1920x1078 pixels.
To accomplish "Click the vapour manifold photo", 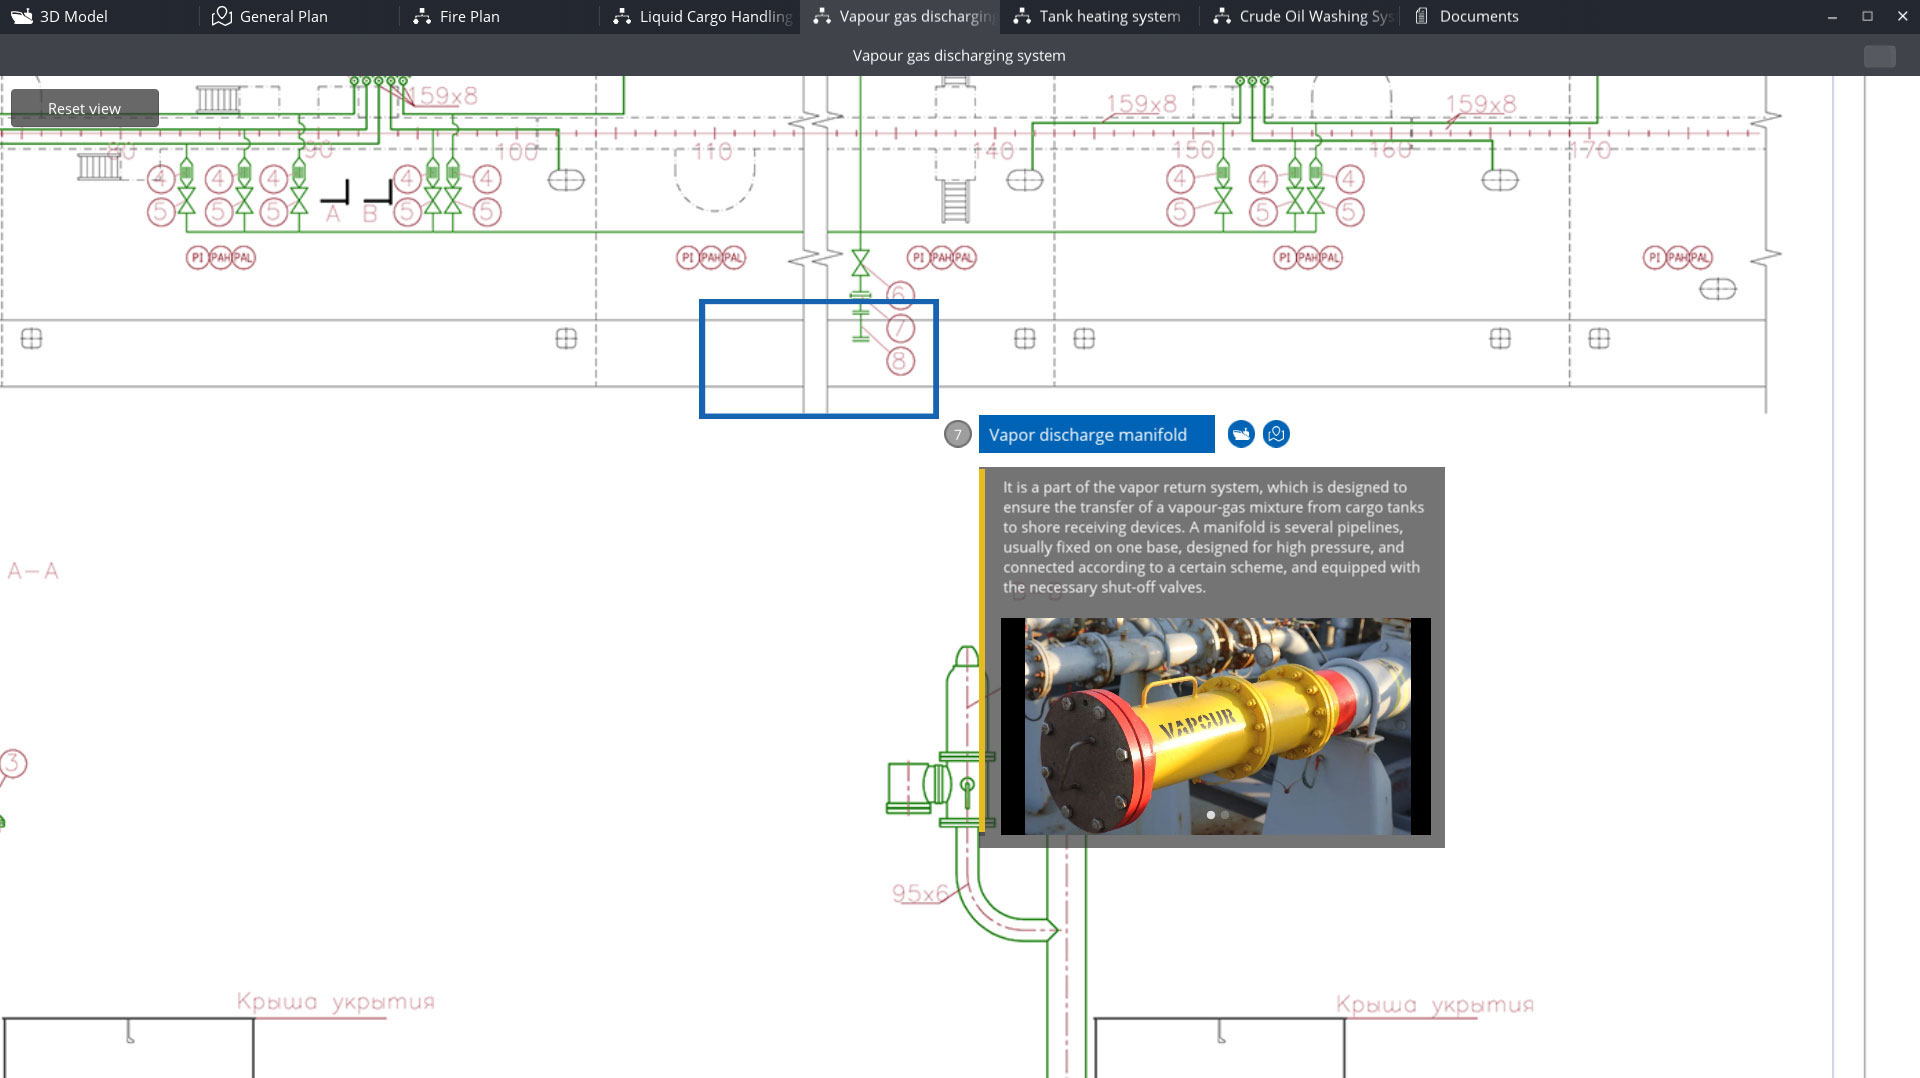I will pos(1216,725).
